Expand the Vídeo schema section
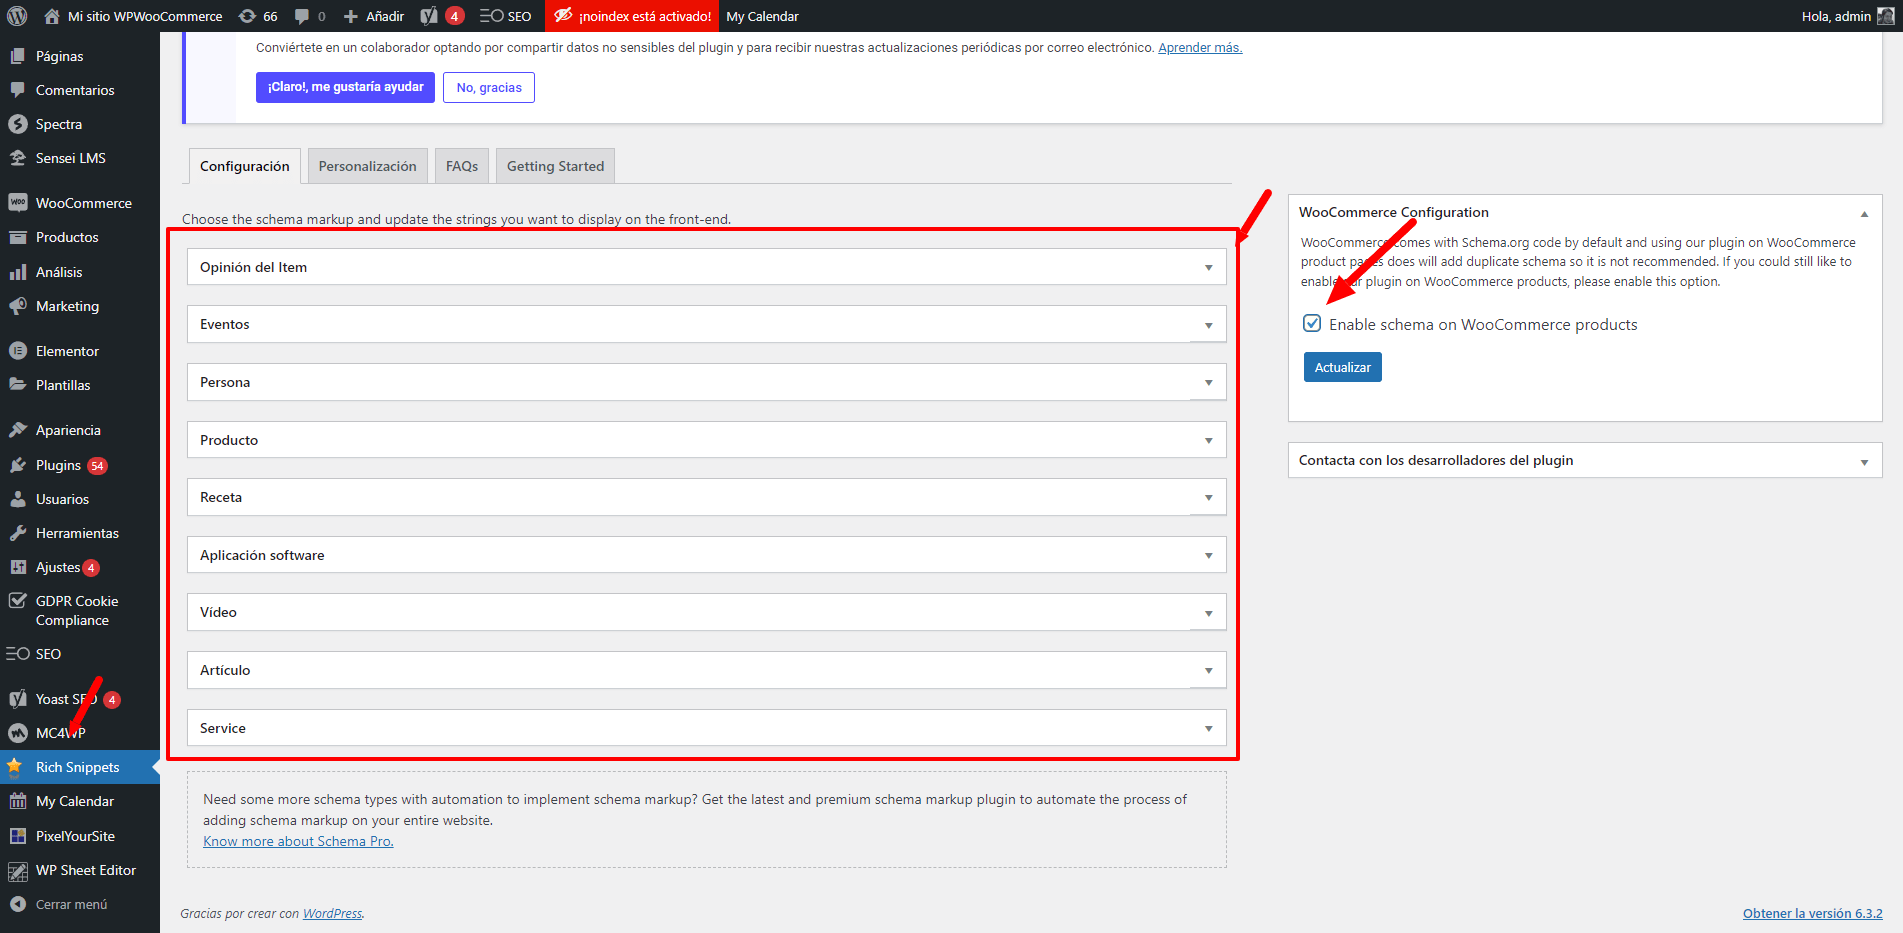Image resolution: width=1903 pixels, height=933 pixels. [707, 612]
